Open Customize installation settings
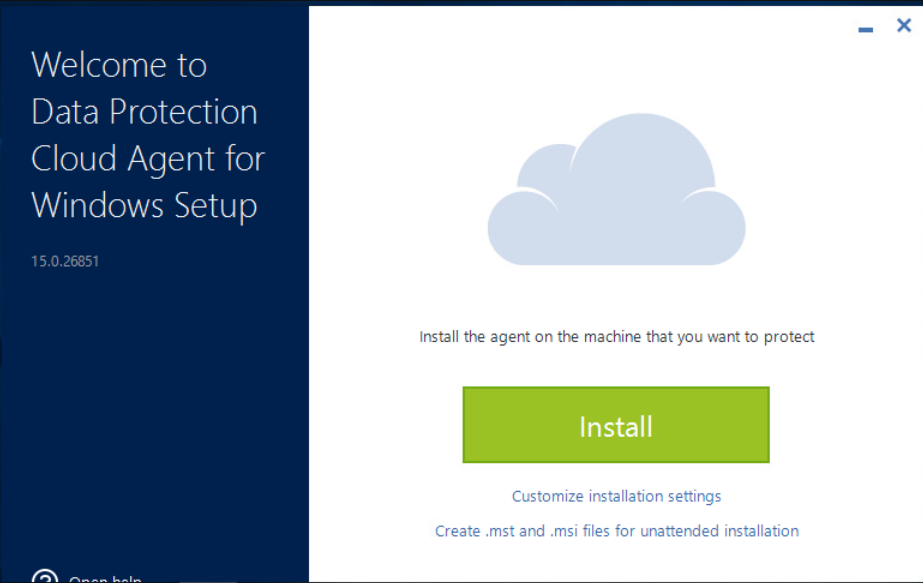The image size is (923, 583). tap(616, 496)
